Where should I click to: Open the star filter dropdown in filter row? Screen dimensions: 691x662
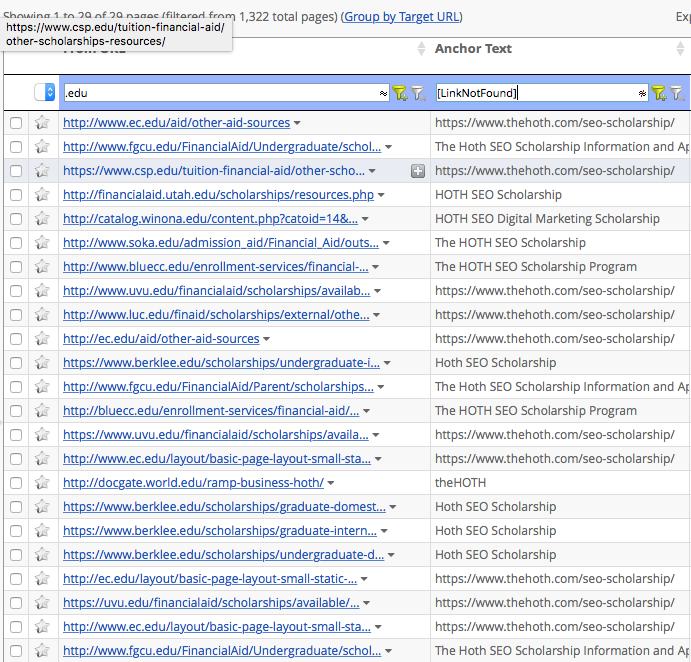[x=45, y=92]
